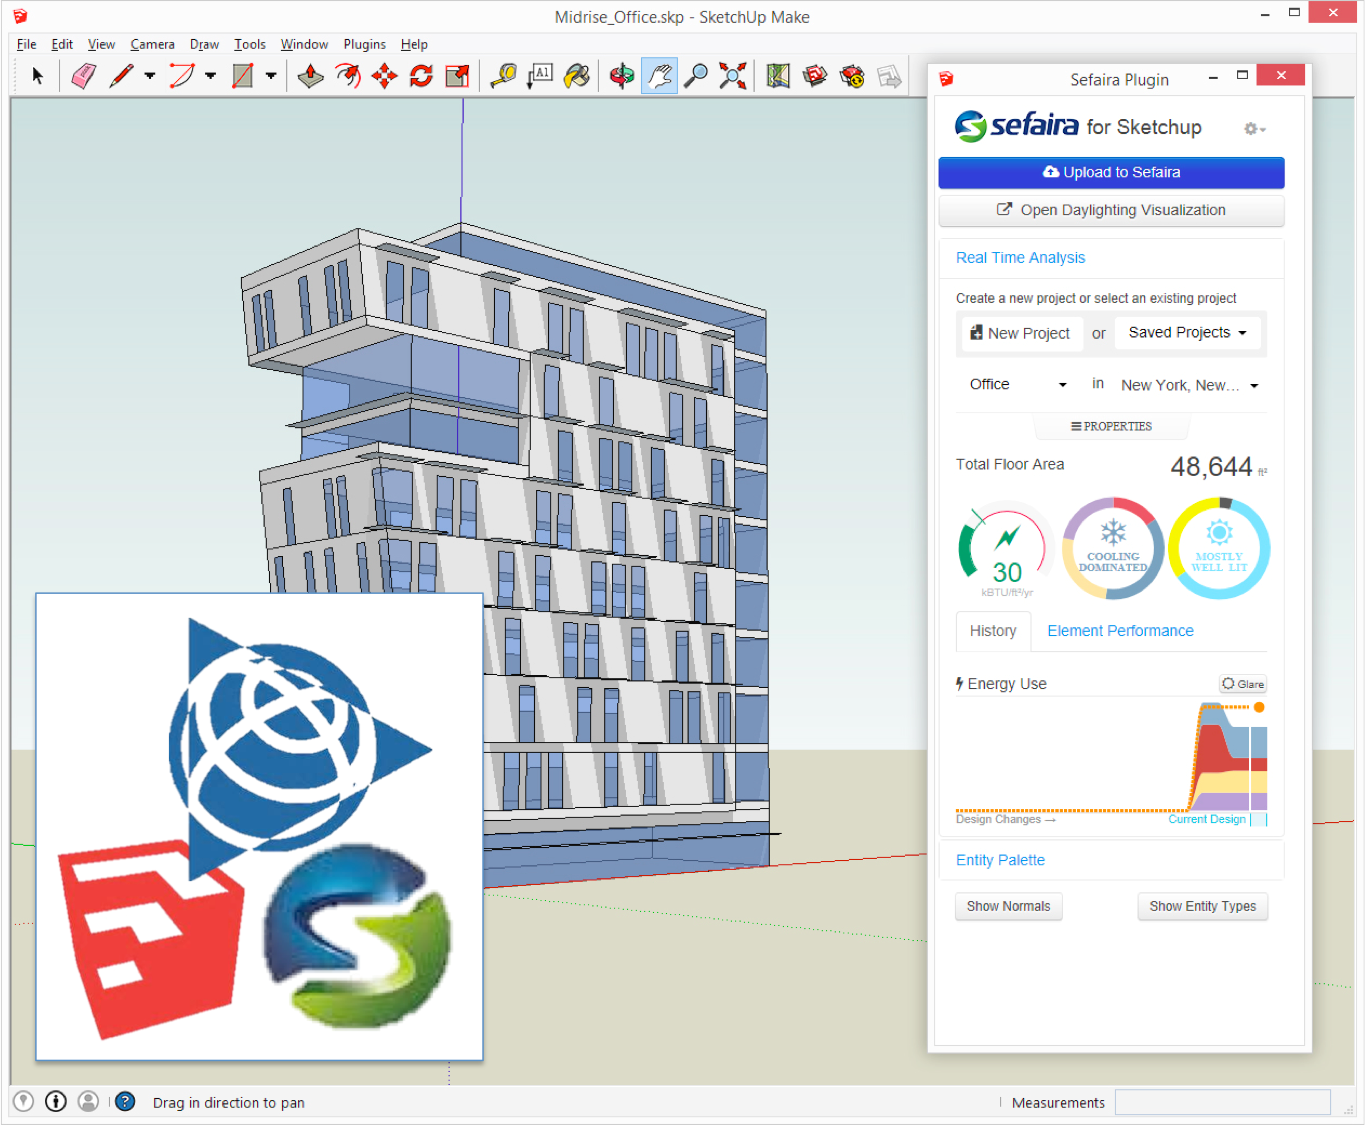Open the New York location dropdown
Image resolution: width=1365 pixels, height=1125 pixels.
click(1189, 385)
